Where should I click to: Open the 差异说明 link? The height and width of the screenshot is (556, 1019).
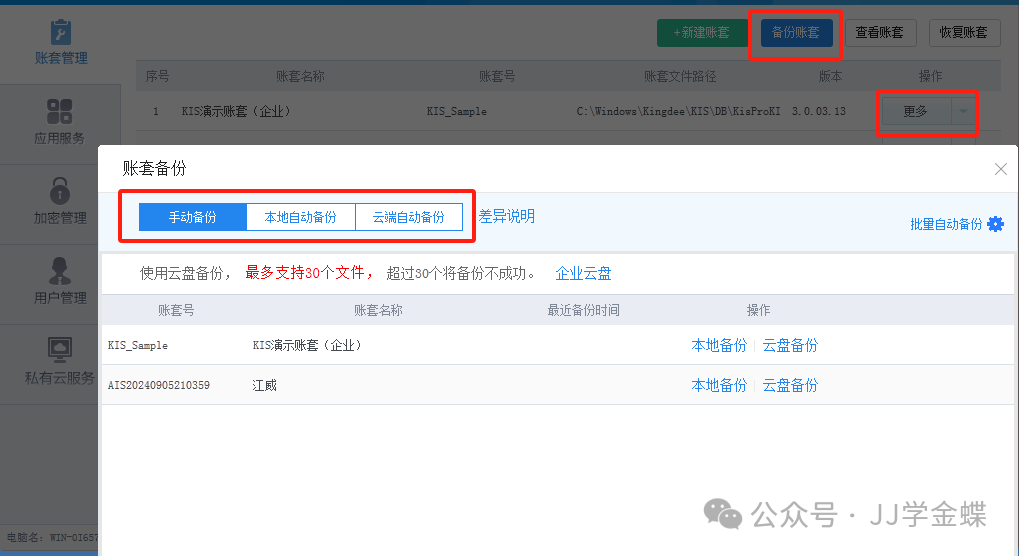tap(506, 216)
